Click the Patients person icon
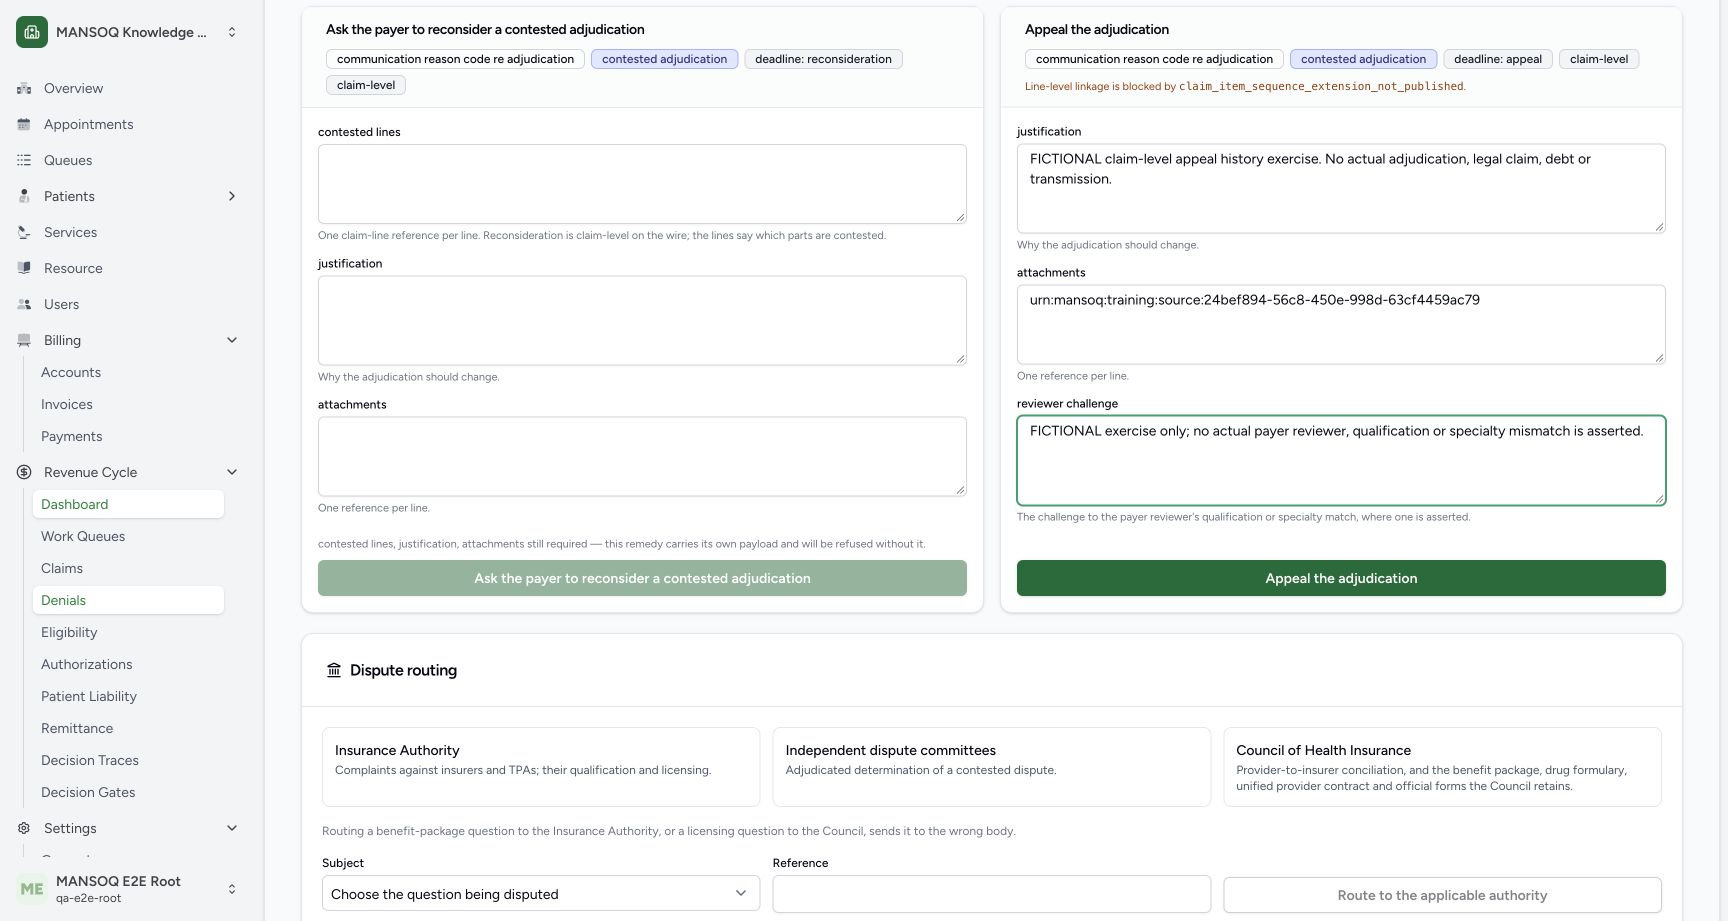This screenshot has width=1728, height=921. coord(24,196)
